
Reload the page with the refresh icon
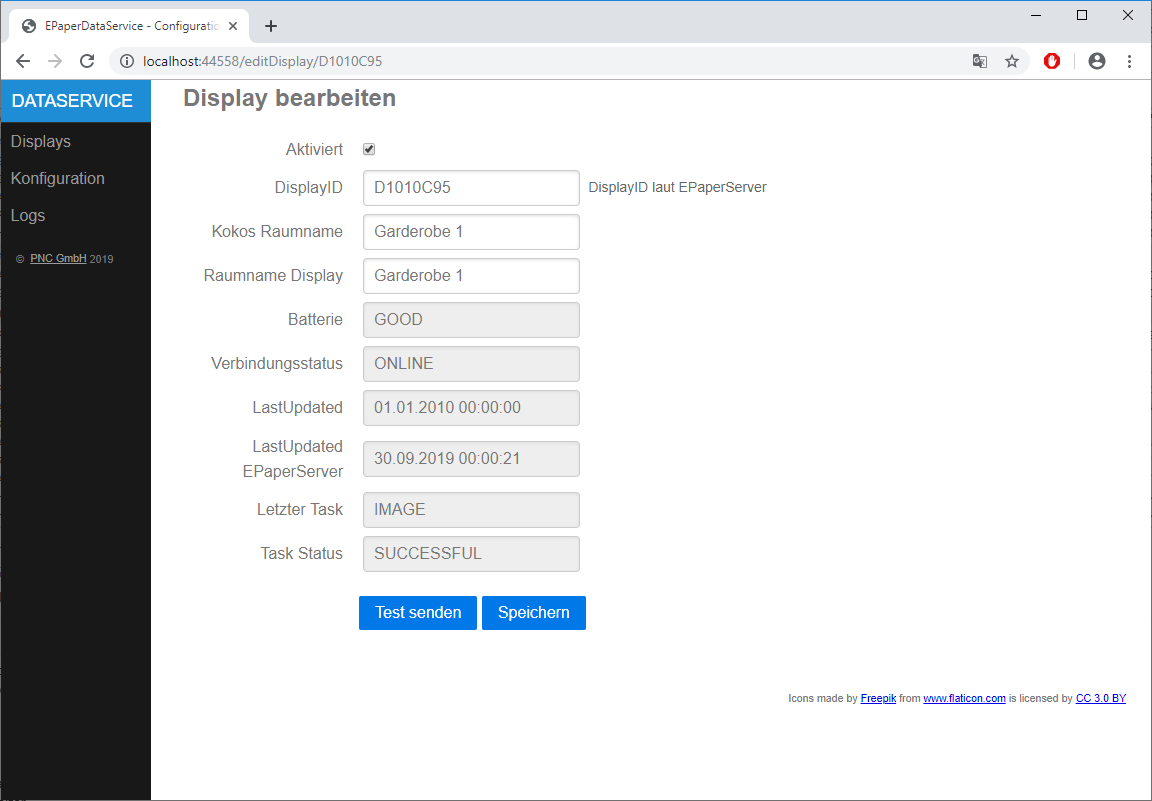pyautogui.click(x=87, y=61)
